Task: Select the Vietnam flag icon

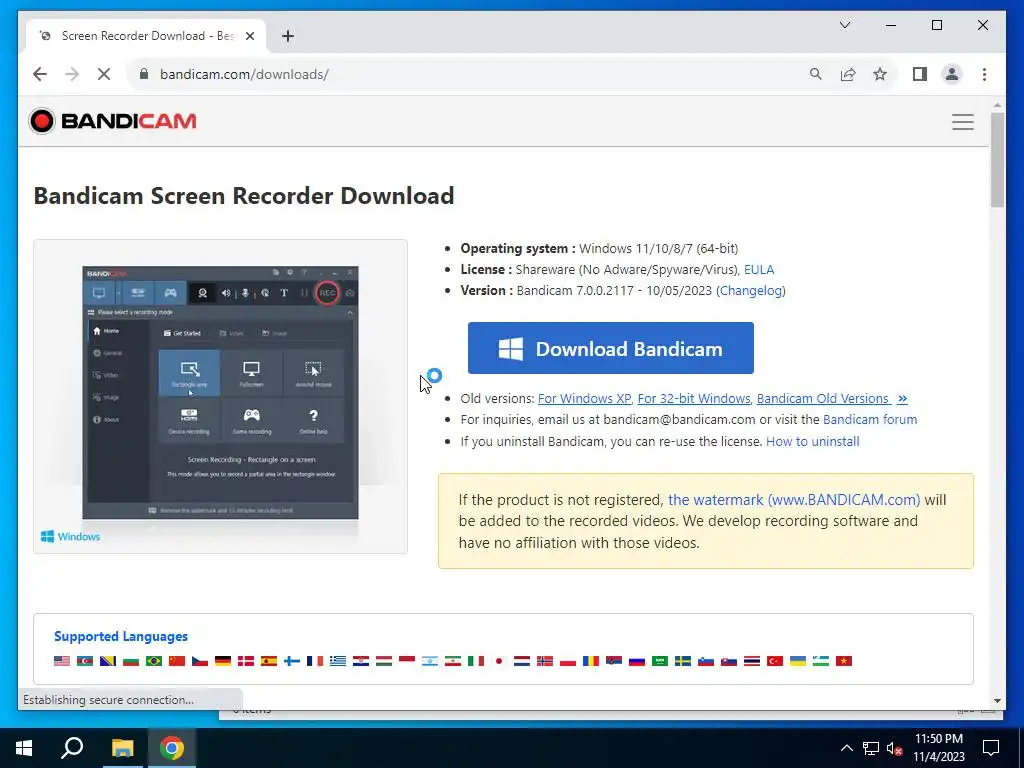Action: point(844,661)
